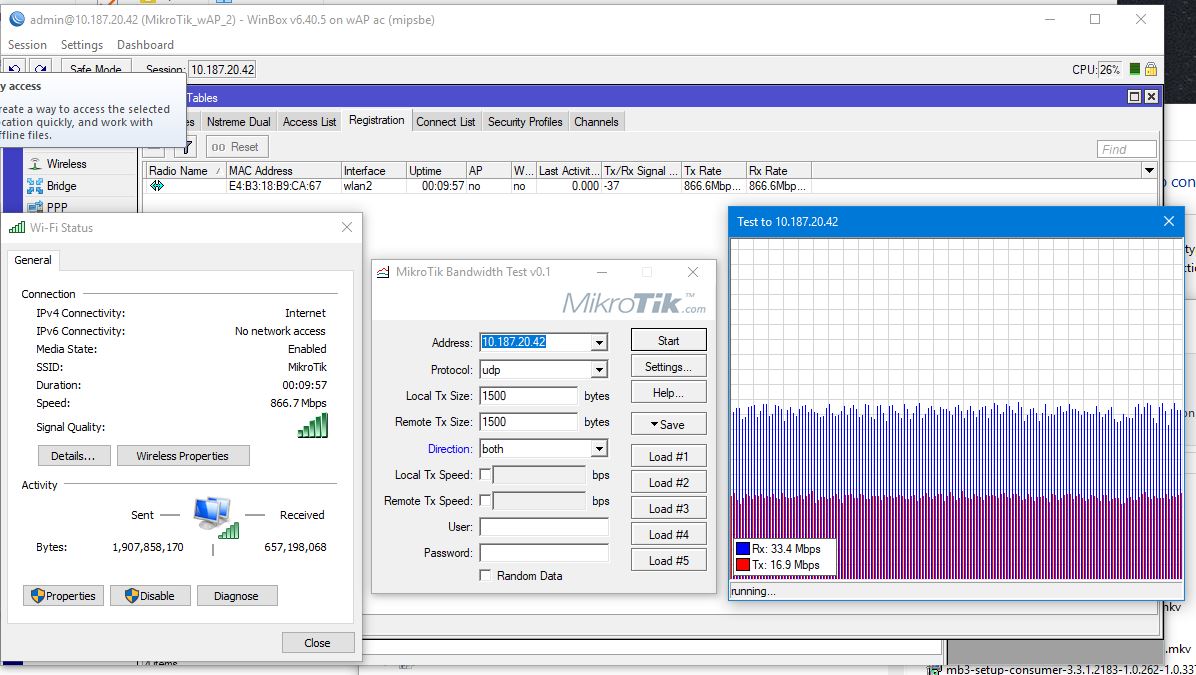Click the Password input field
Screen dimensions: 1196x675
pos(544,553)
